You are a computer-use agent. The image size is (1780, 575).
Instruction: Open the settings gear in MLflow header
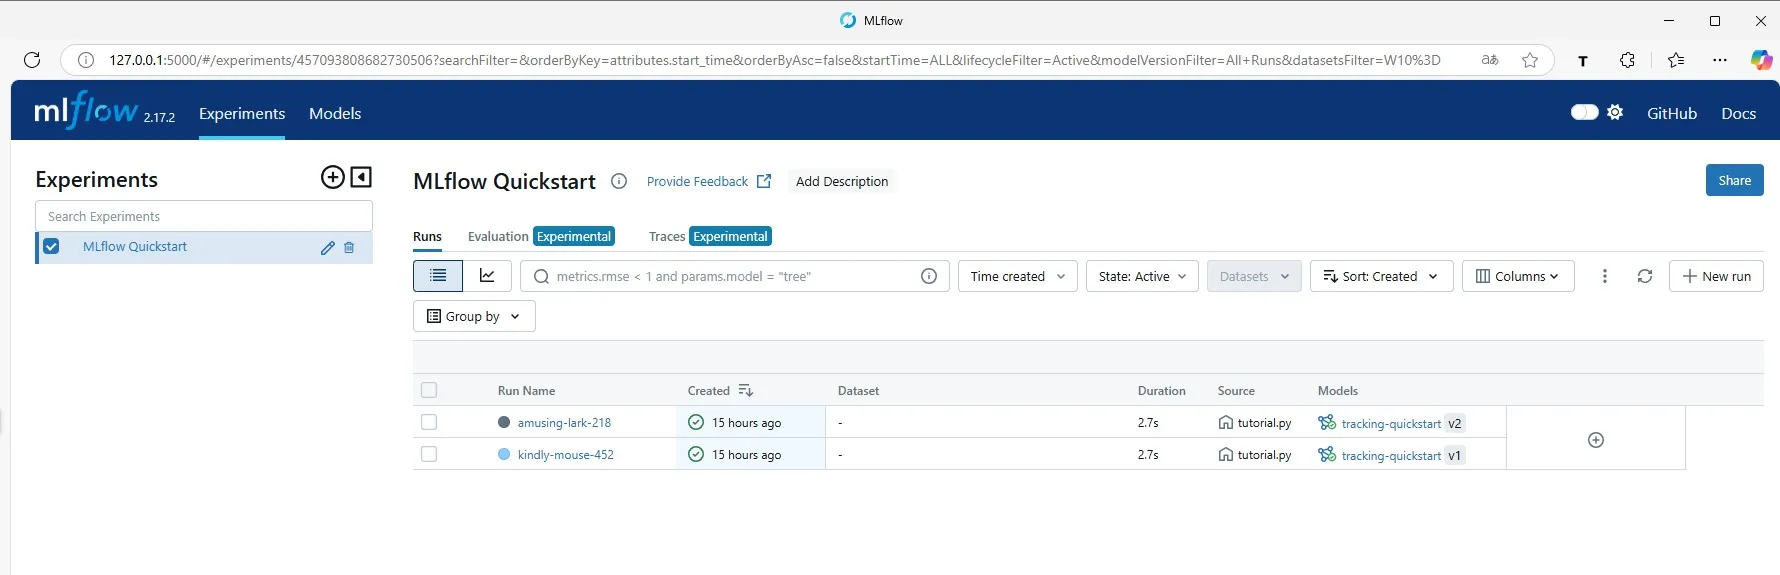(x=1615, y=112)
